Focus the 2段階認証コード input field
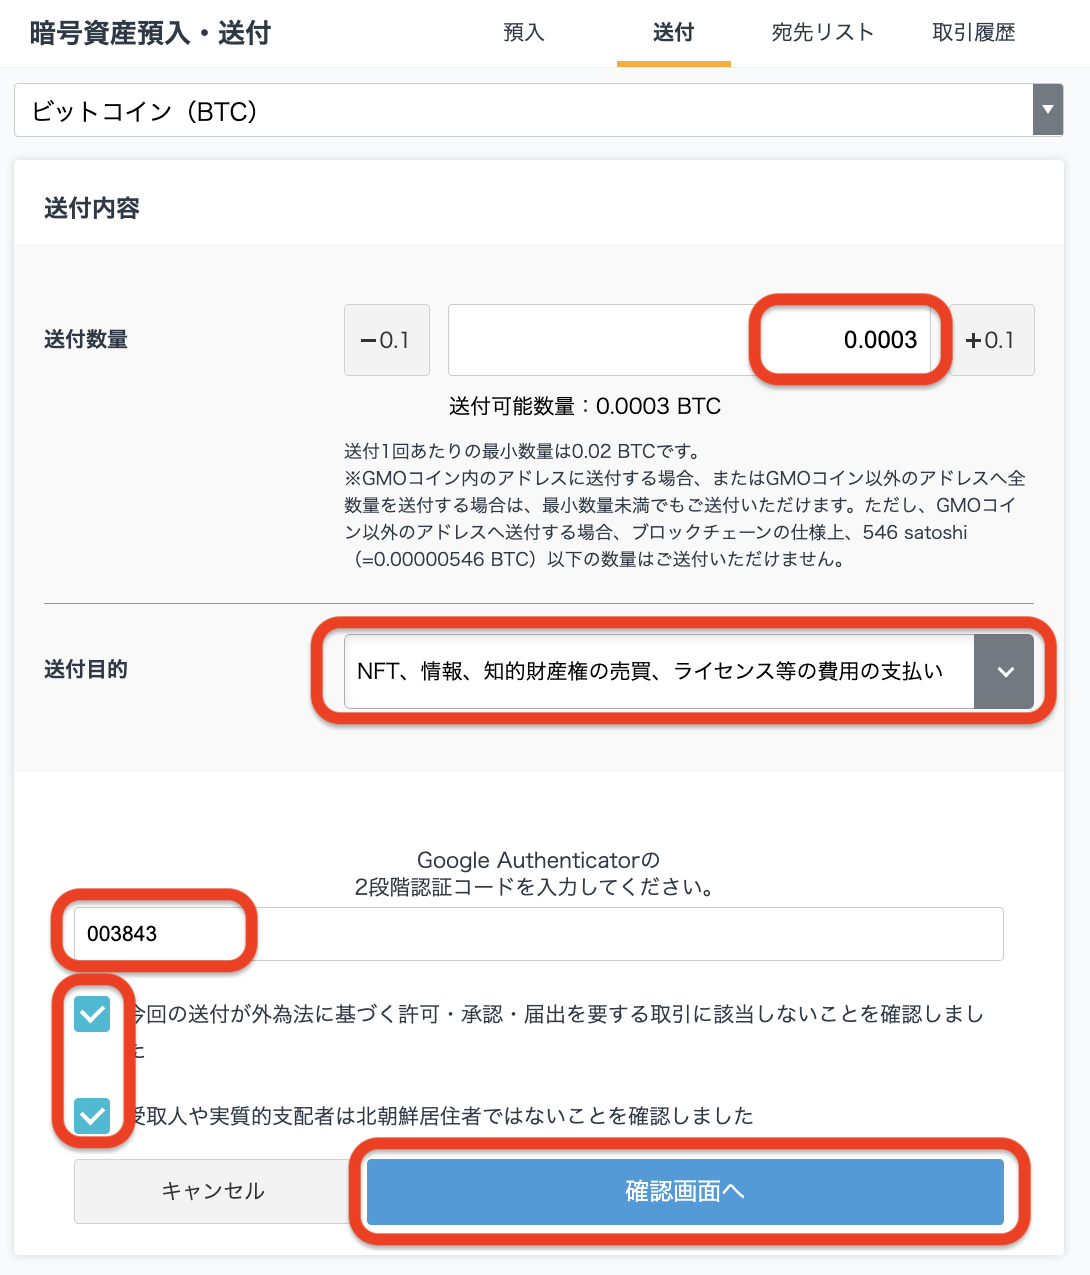Viewport: 1090px width, 1275px height. [539, 934]
